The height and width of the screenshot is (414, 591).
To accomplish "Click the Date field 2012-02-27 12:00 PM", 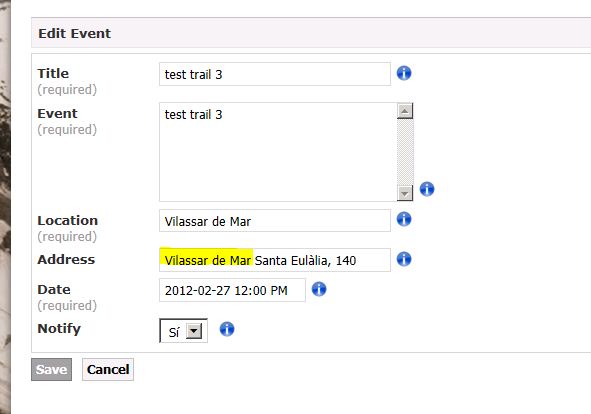I will tap(232, 290).
